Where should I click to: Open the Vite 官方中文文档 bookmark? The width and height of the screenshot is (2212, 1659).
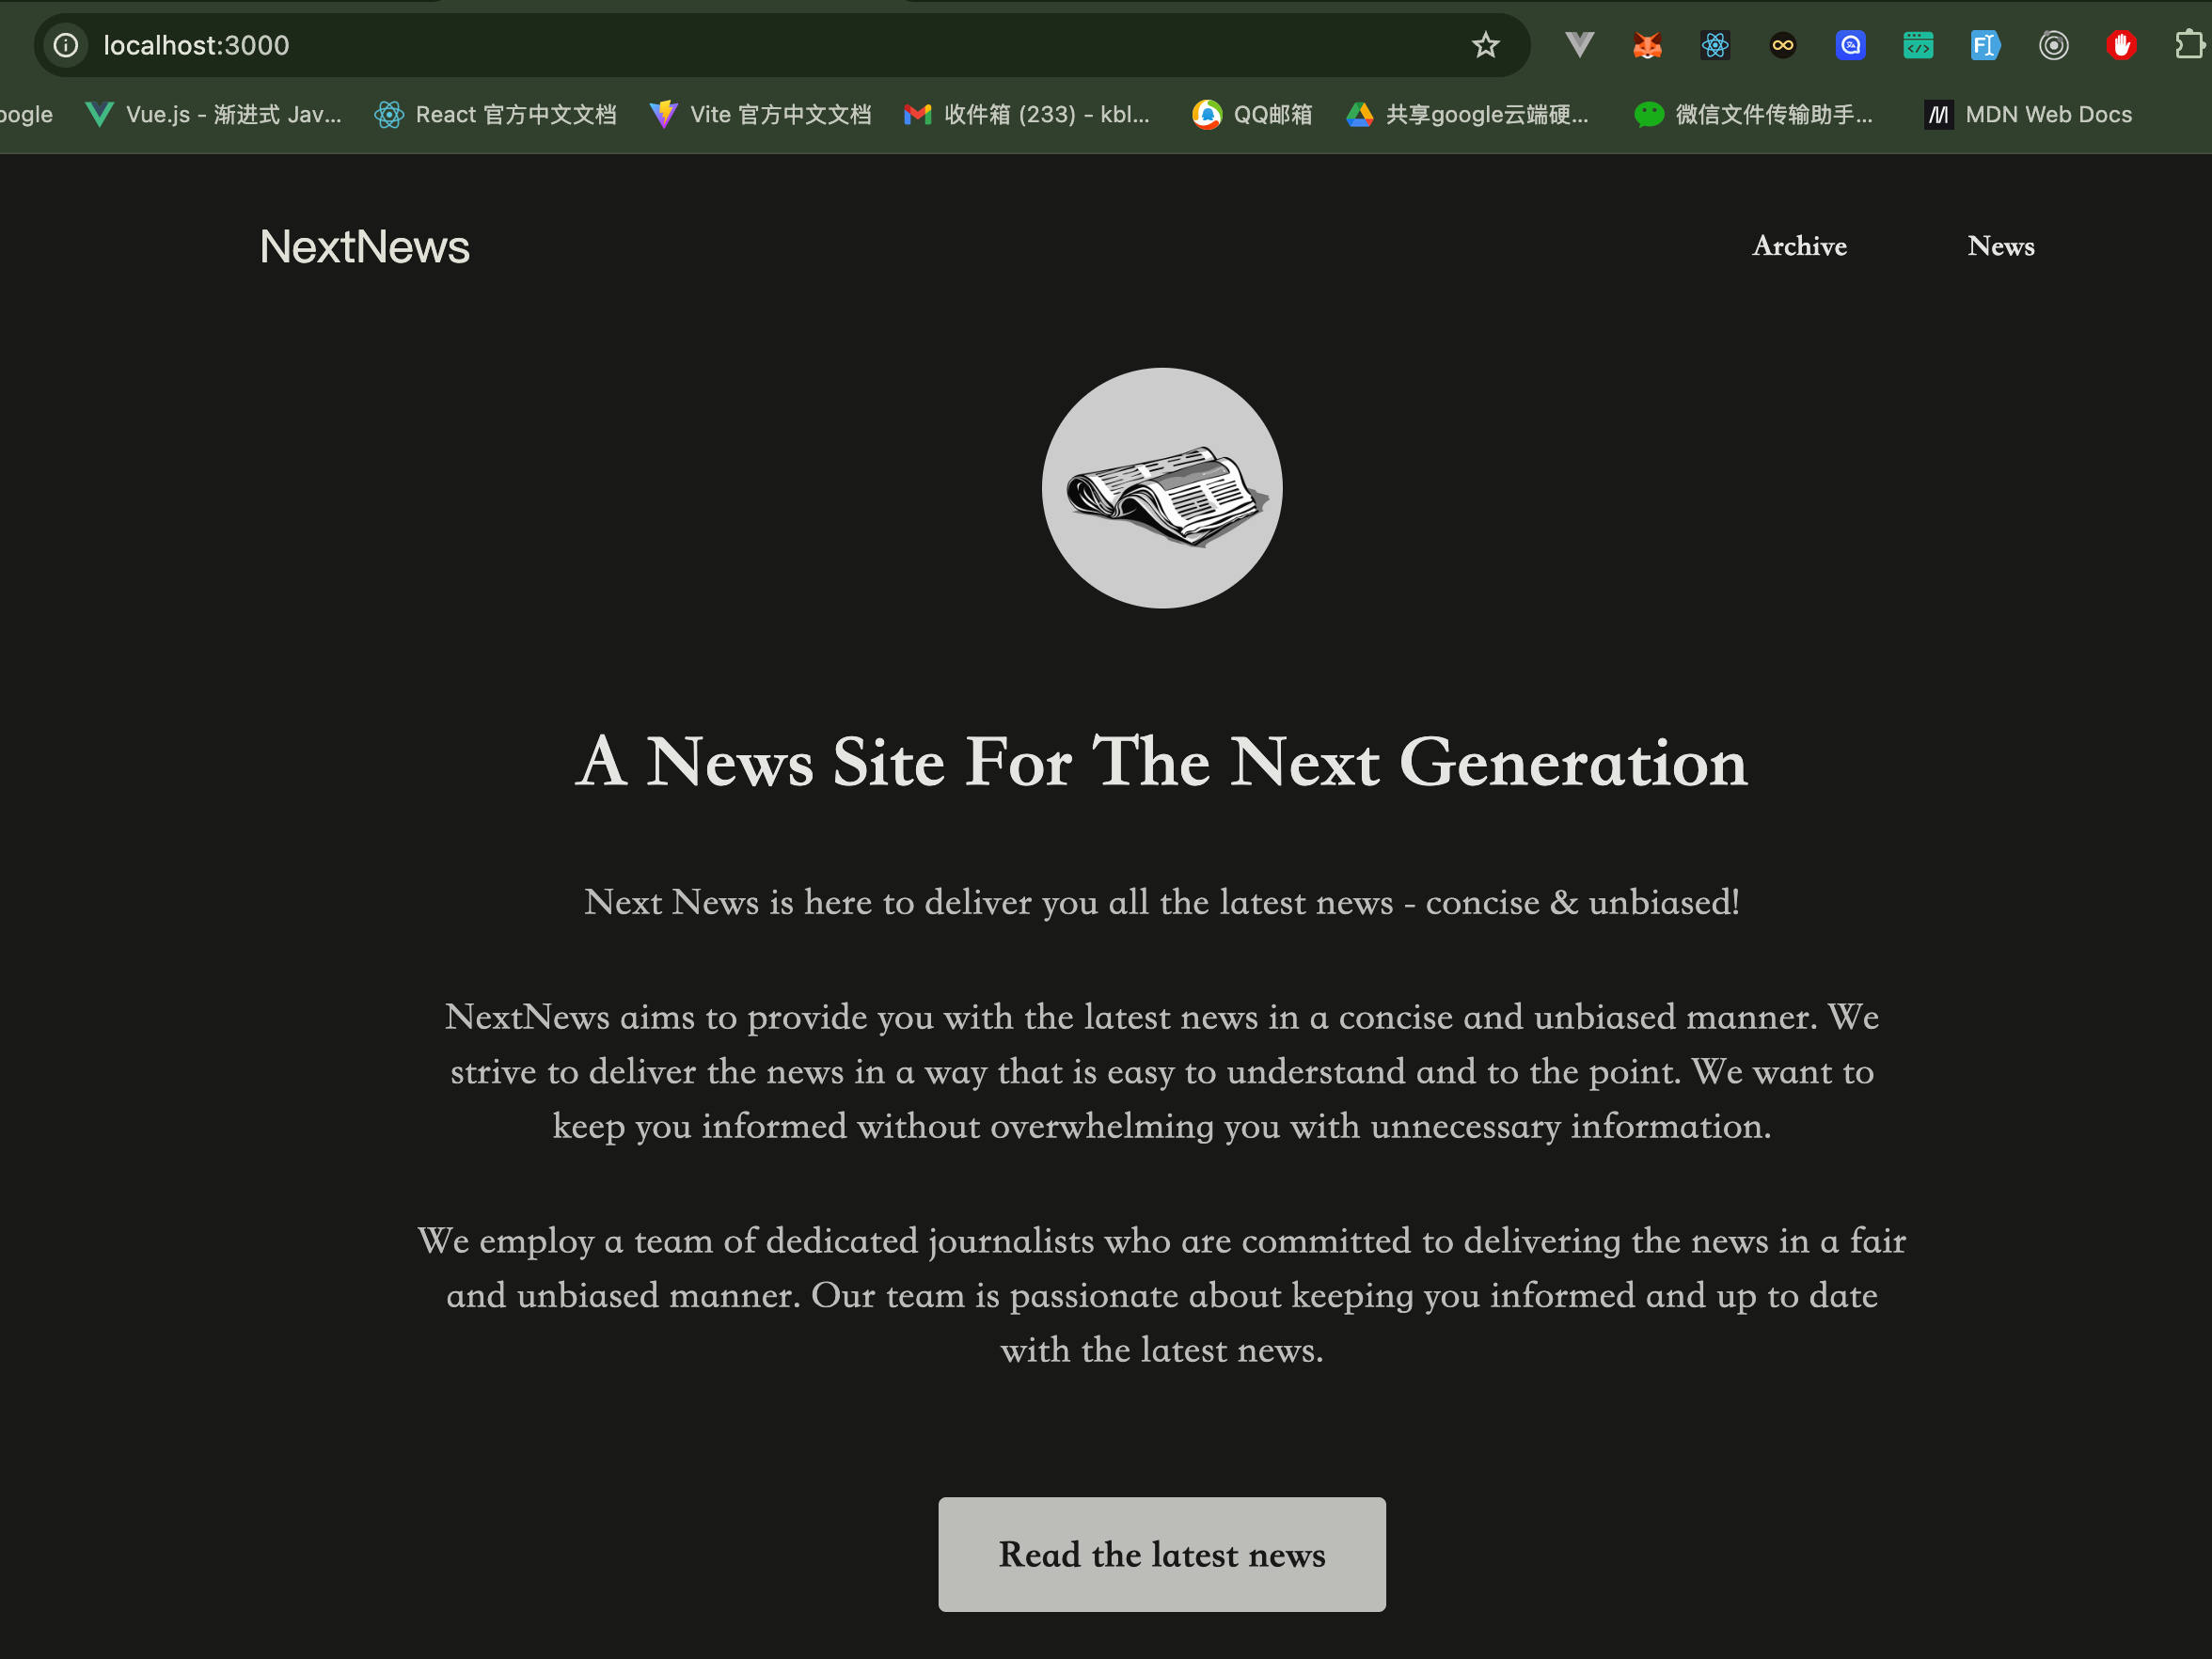(761, 115)
